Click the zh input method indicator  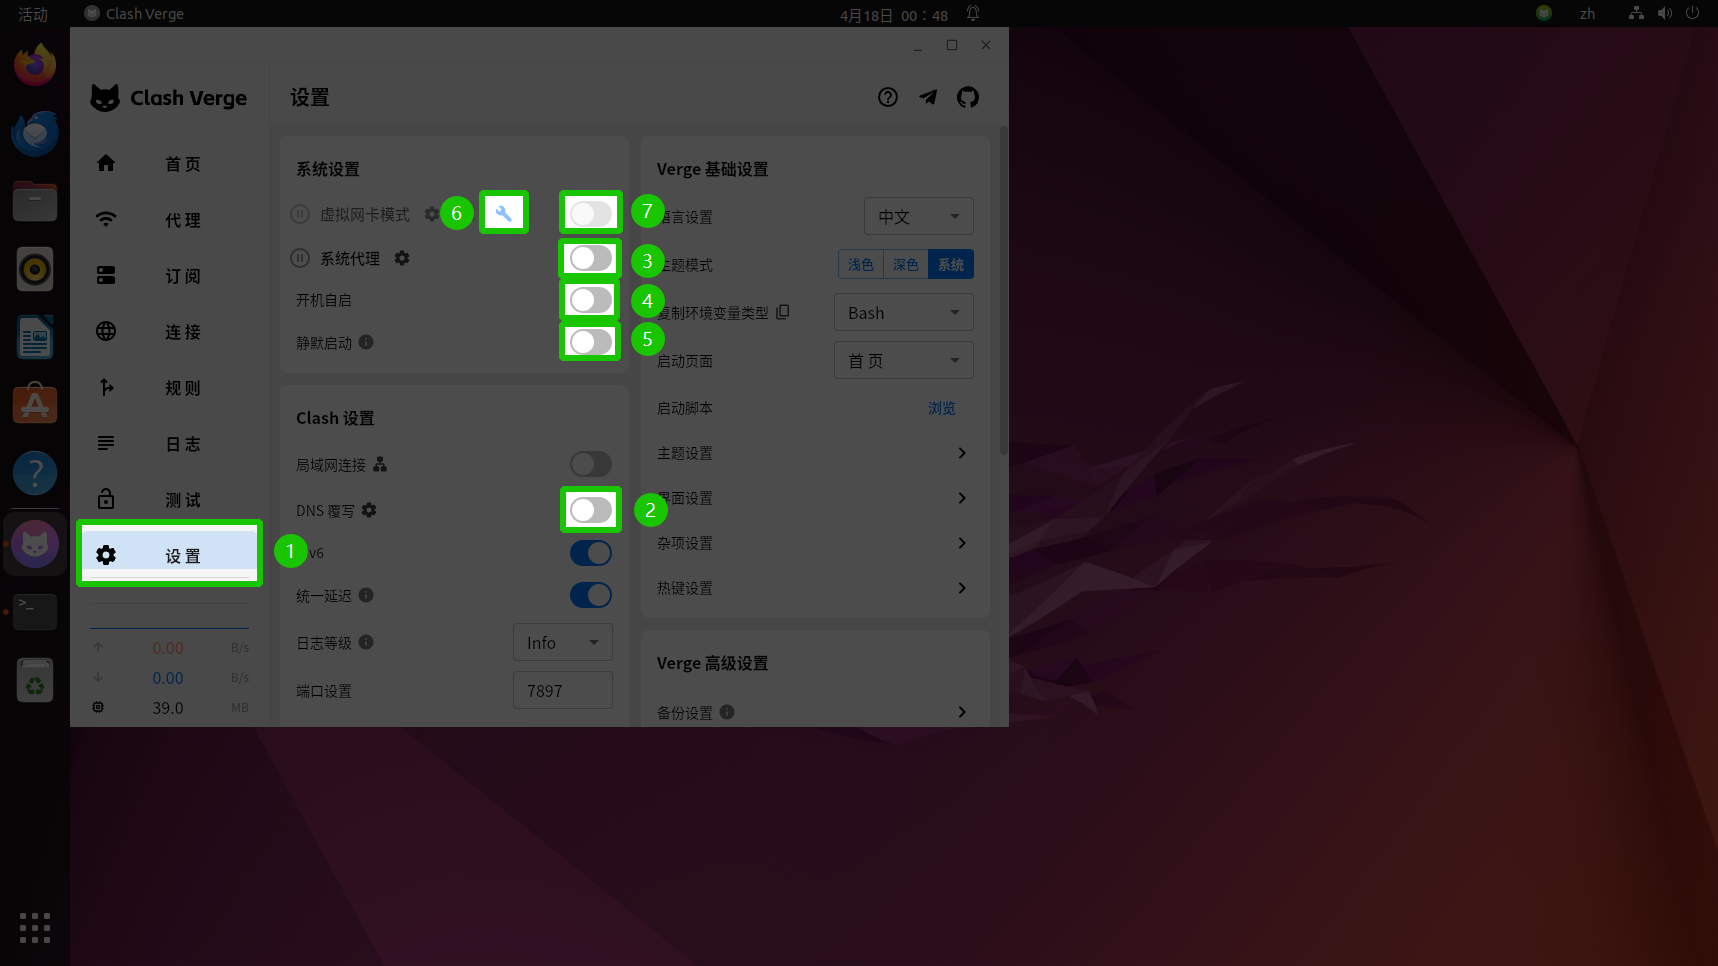coord(1587,14)
